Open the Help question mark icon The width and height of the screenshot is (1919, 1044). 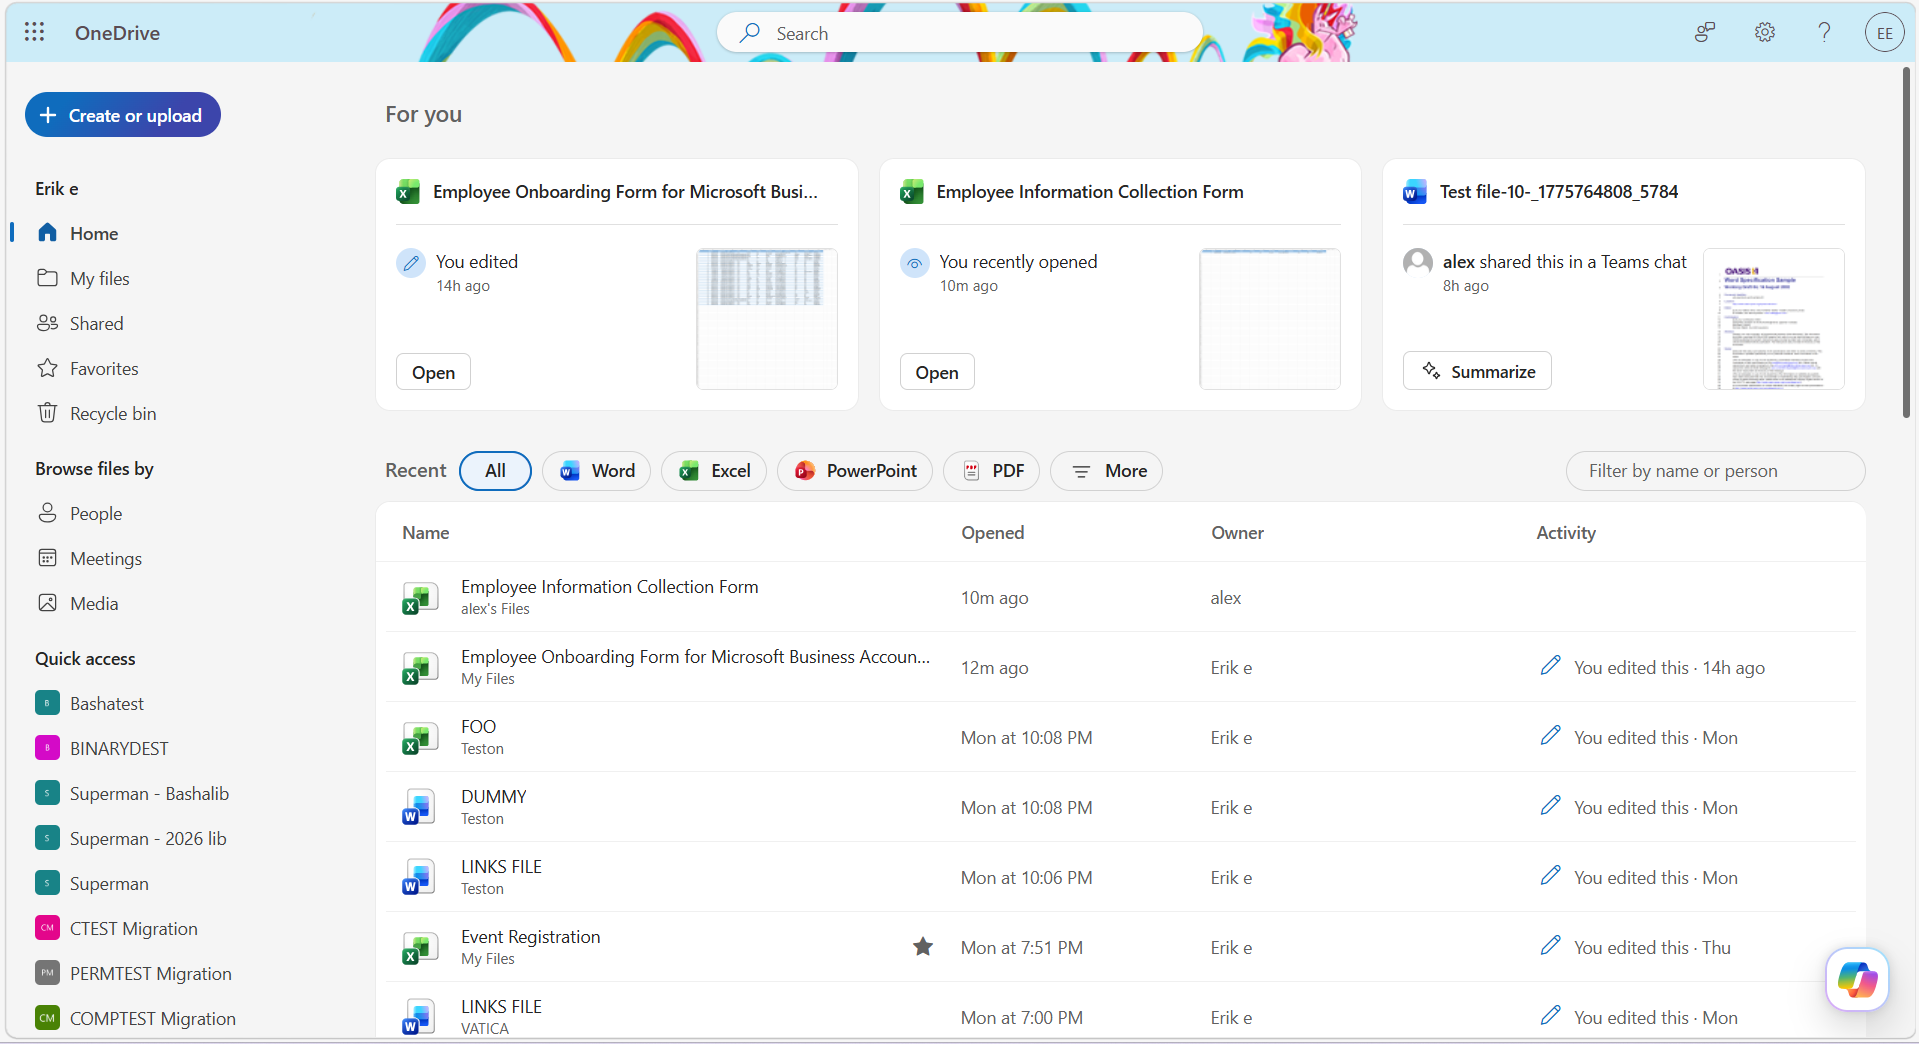click(1824, 32)
